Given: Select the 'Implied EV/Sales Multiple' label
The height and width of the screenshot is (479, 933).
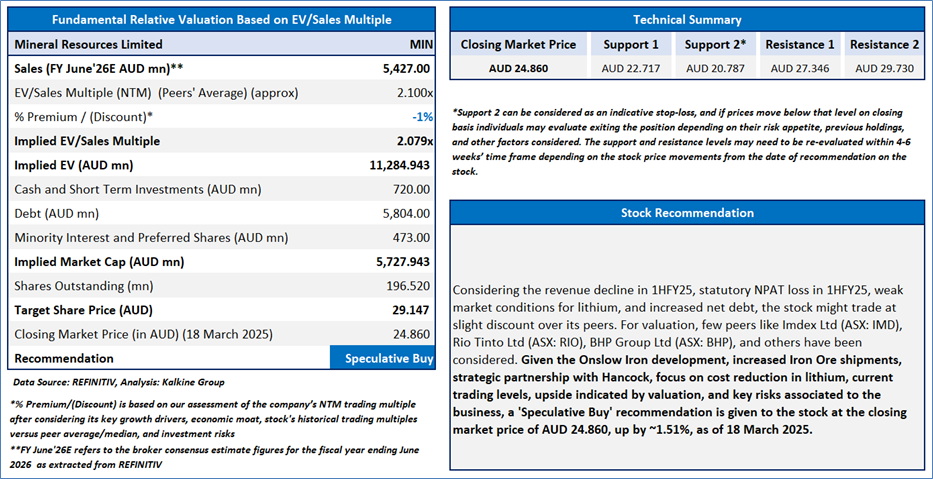Looking at the screenshot, I should [x=86, y=141].
